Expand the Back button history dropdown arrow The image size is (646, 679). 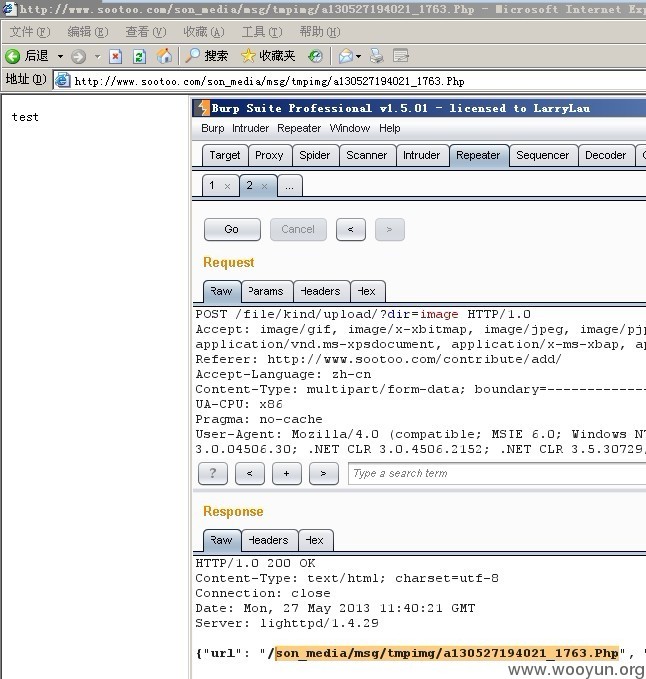pos(60,56)
